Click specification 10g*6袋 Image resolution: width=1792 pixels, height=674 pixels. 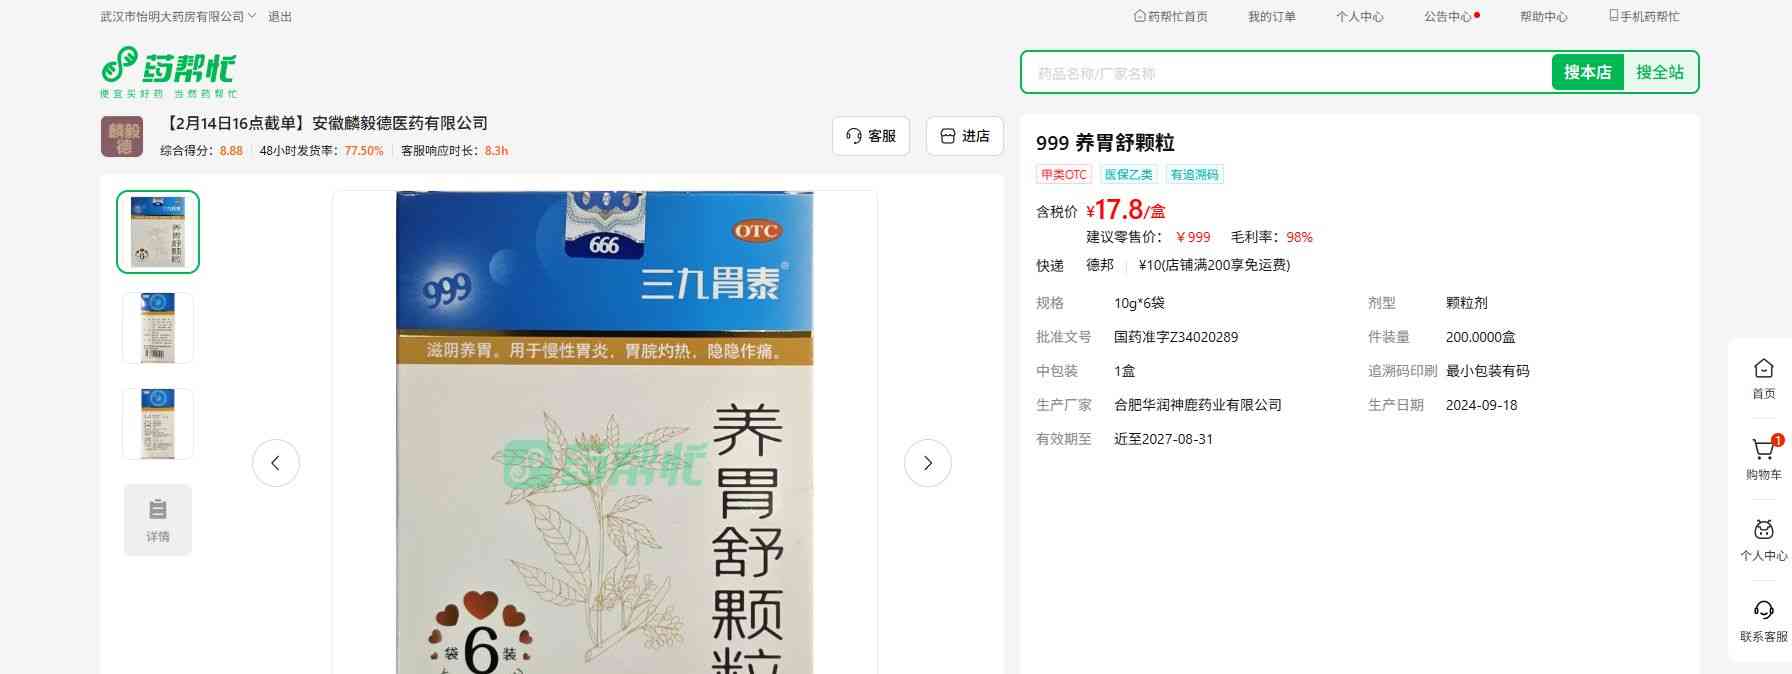tap(1139, 303)
